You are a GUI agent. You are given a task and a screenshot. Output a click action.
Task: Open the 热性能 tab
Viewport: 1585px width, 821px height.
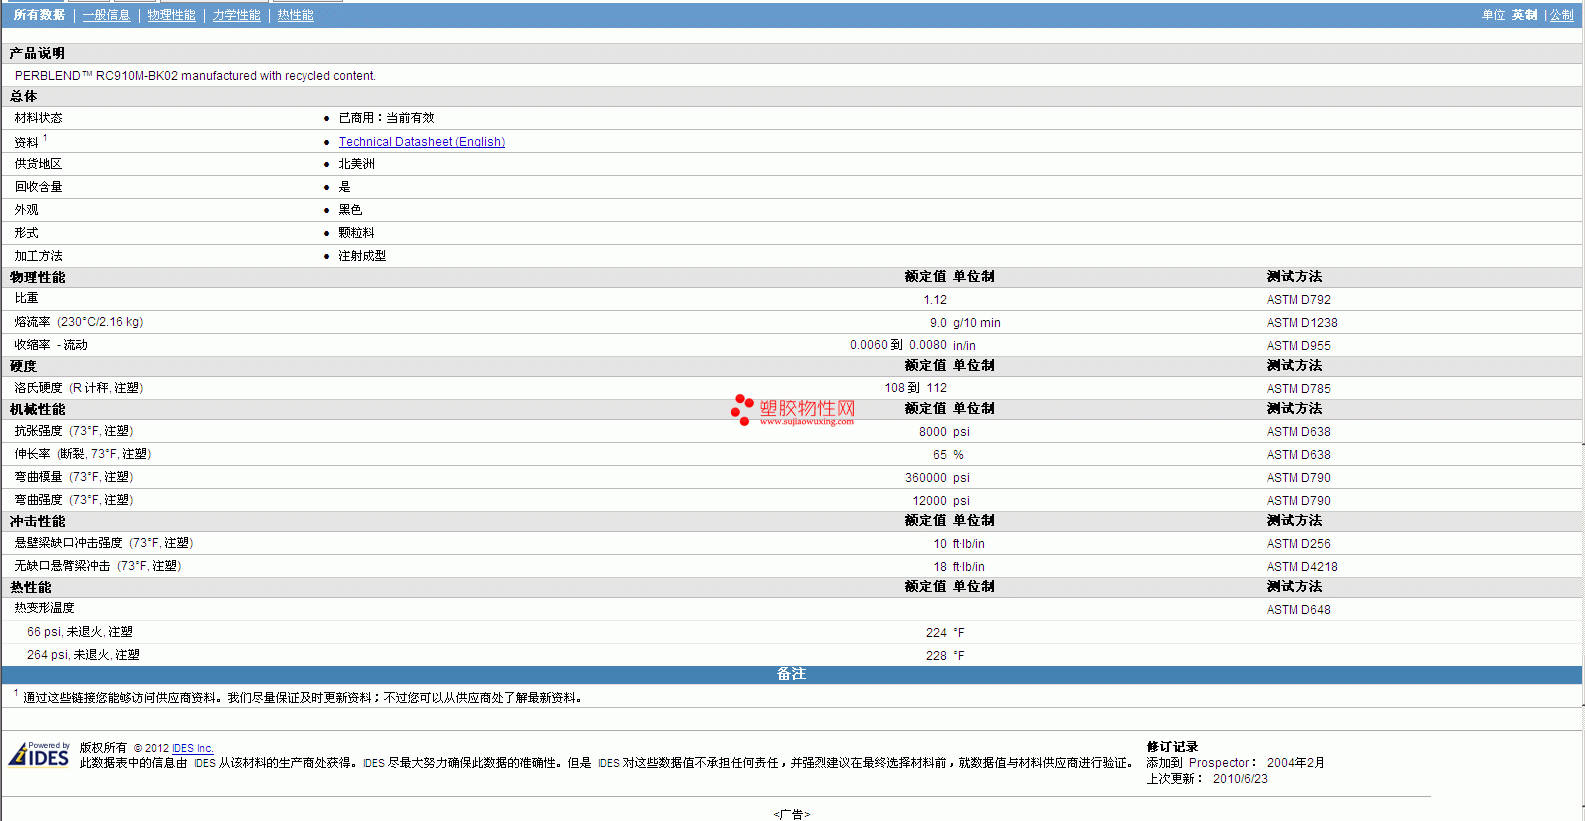coord(295,15)
